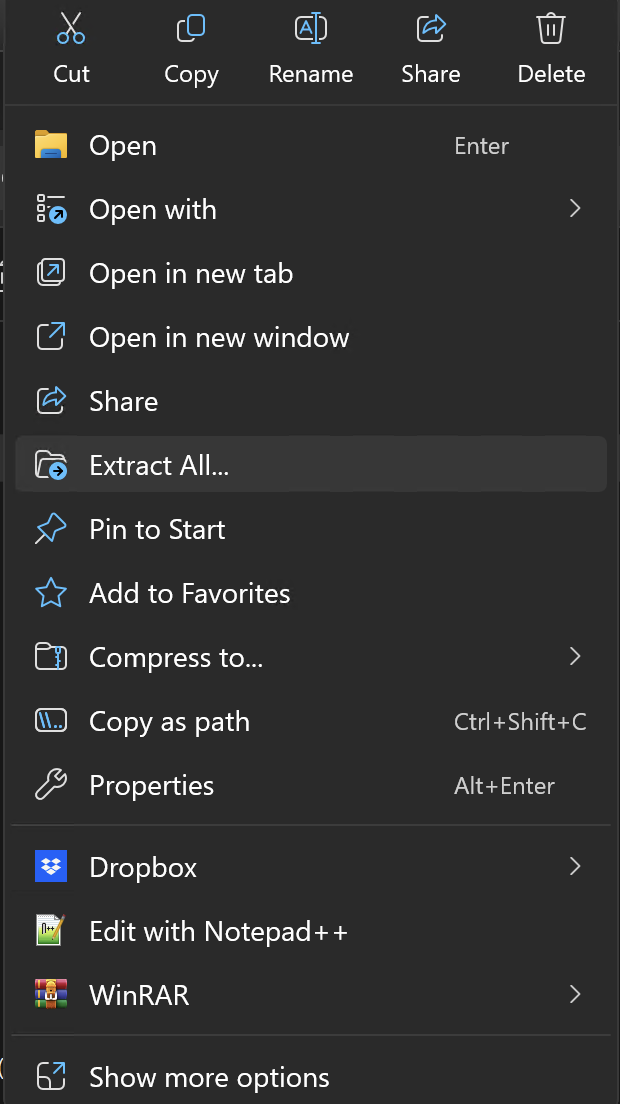Click the Rename label text
The height and width of the screenshot is (1104, 620).
tap(310, 74)
